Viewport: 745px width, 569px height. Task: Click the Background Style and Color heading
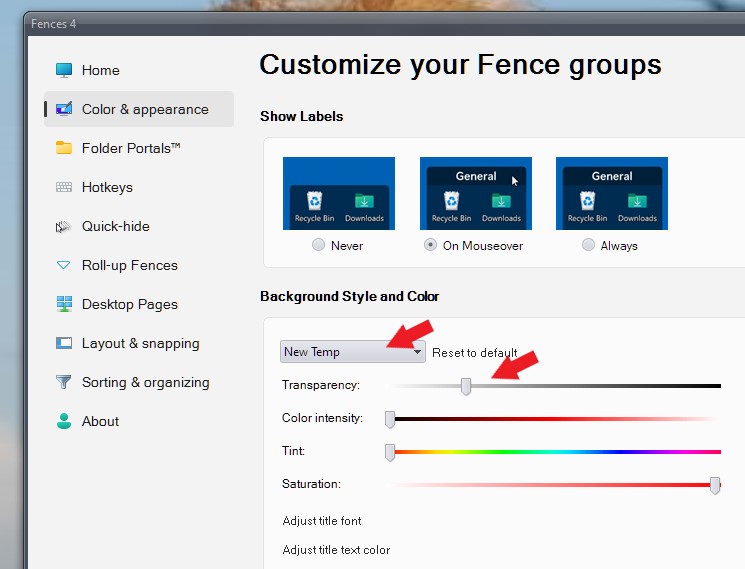tap(350, 296)
